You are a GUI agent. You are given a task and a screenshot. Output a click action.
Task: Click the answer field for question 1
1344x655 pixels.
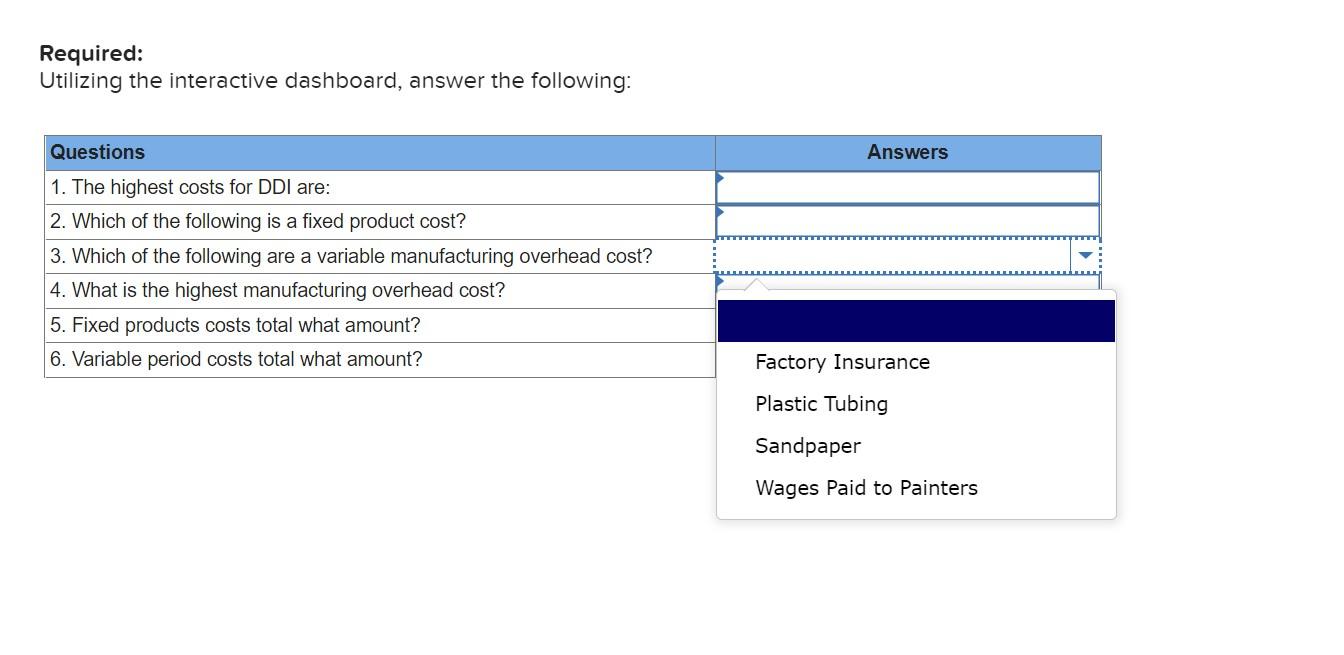point(905,186)
